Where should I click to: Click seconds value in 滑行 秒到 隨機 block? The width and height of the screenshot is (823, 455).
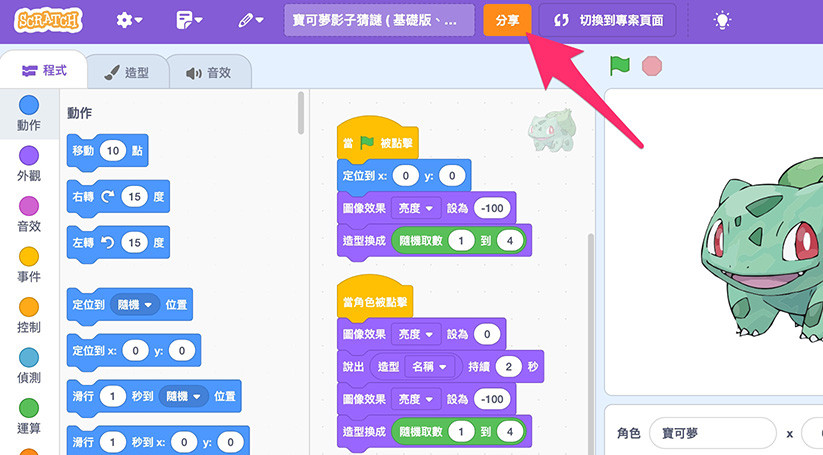coord(112,396)
